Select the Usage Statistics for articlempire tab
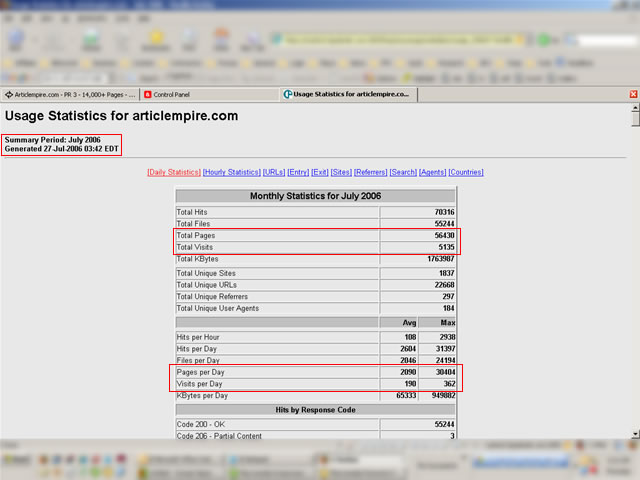Image resolution: width=640 pixels, height=480 pixels. pyautogui.click(x=348, y=94)
